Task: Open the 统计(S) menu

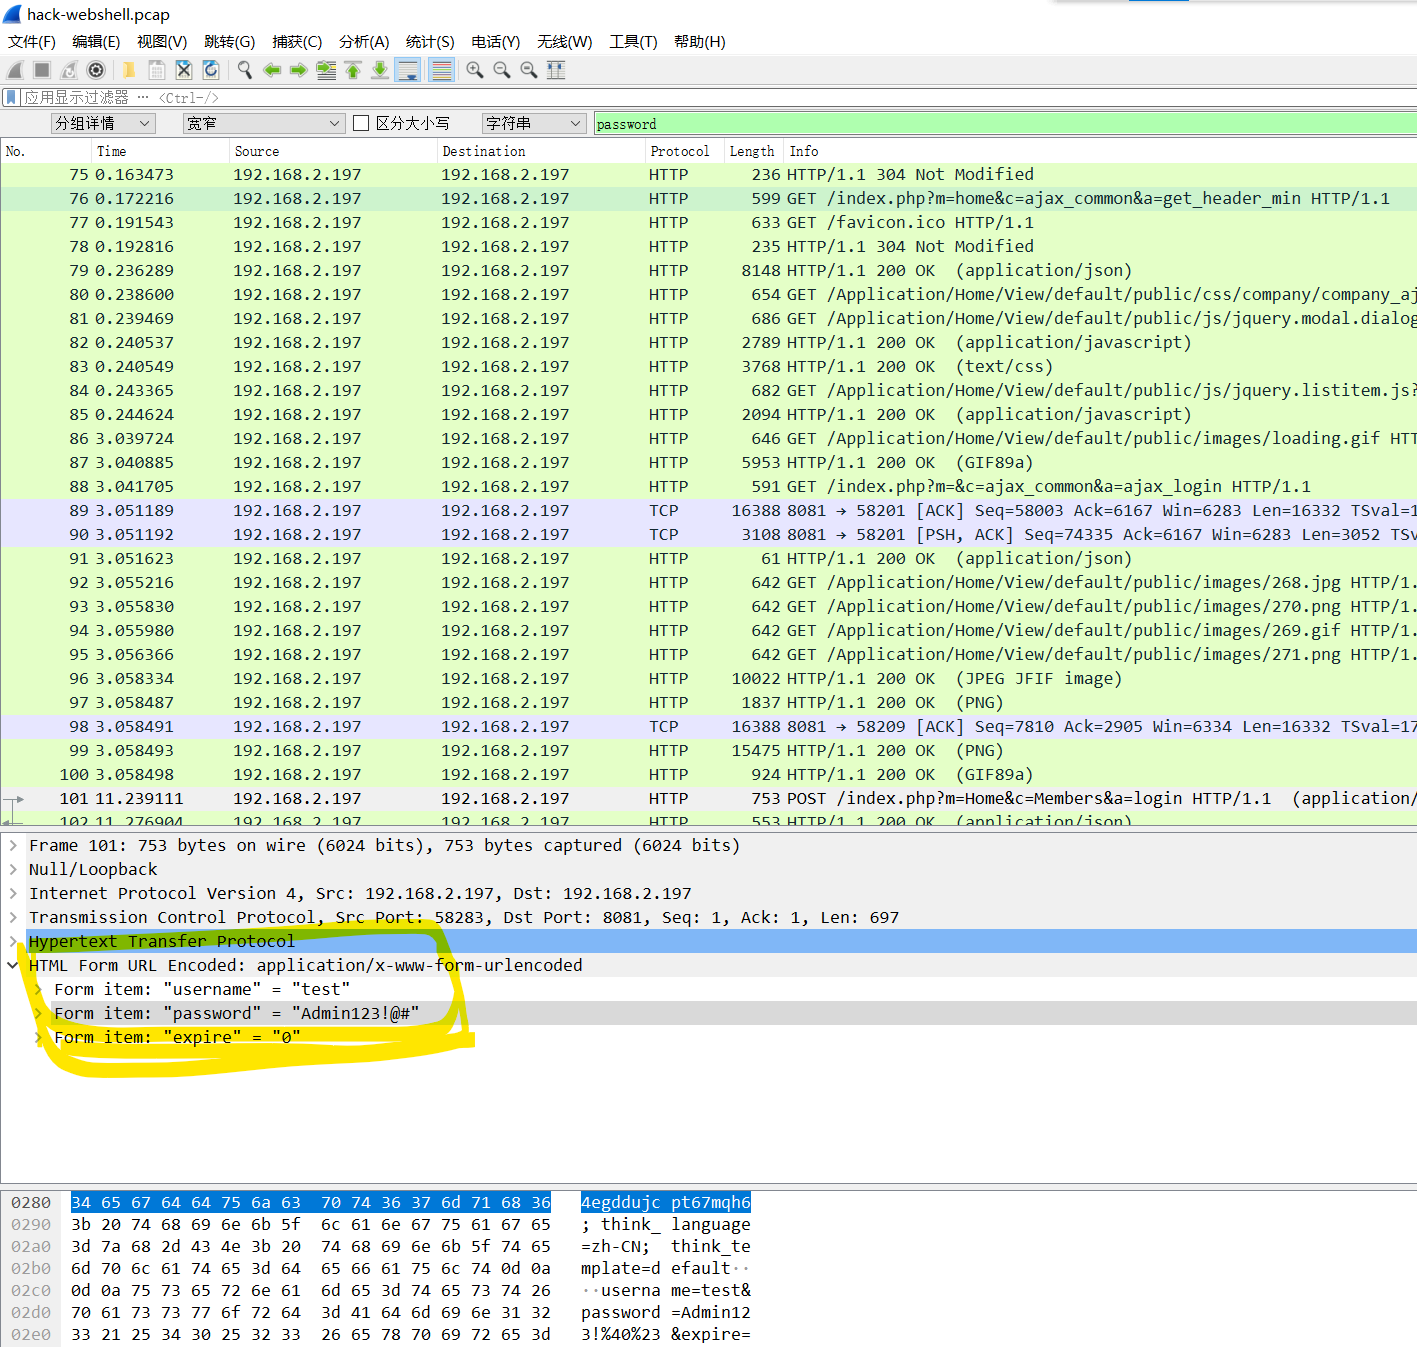Action: [x=430, y=41]
